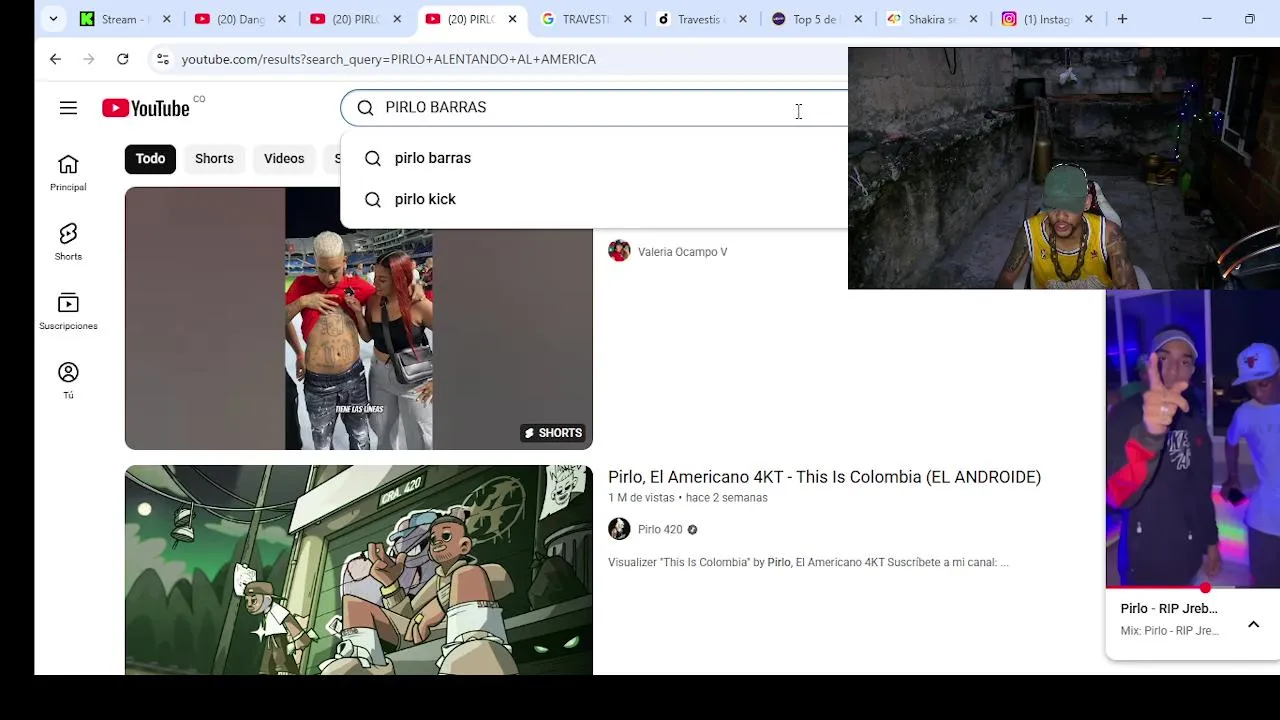This screenshot has width=1280, height=720.
Task: Go forward with the browser forward arrow
Action: [x=89, y=59]
